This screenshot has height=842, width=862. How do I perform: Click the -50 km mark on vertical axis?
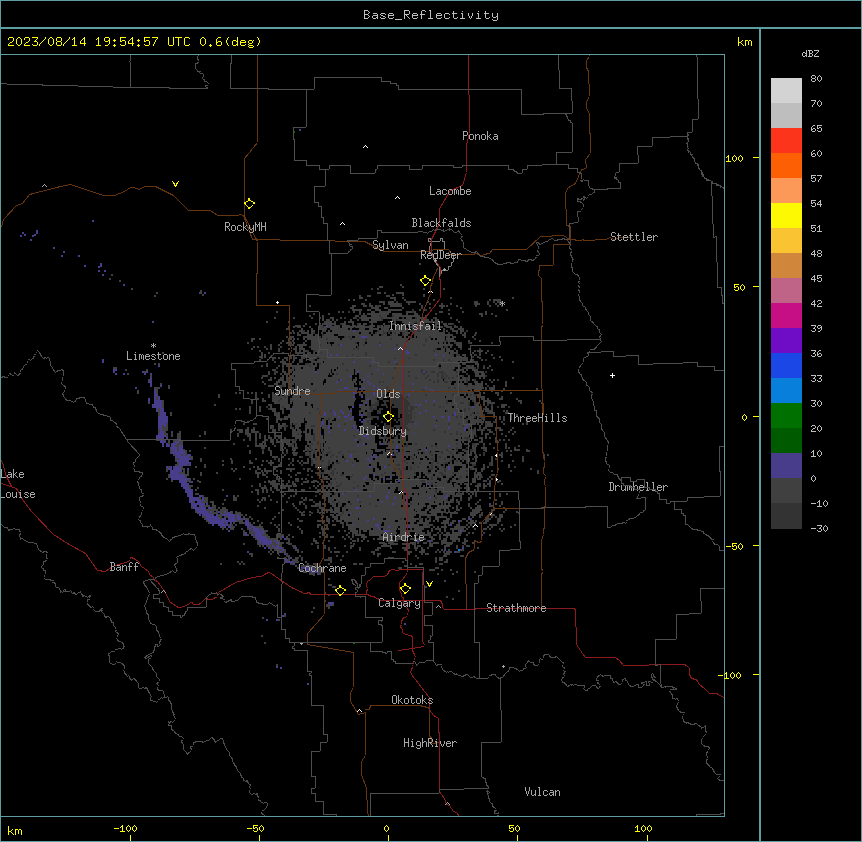(x=734, y=546)
